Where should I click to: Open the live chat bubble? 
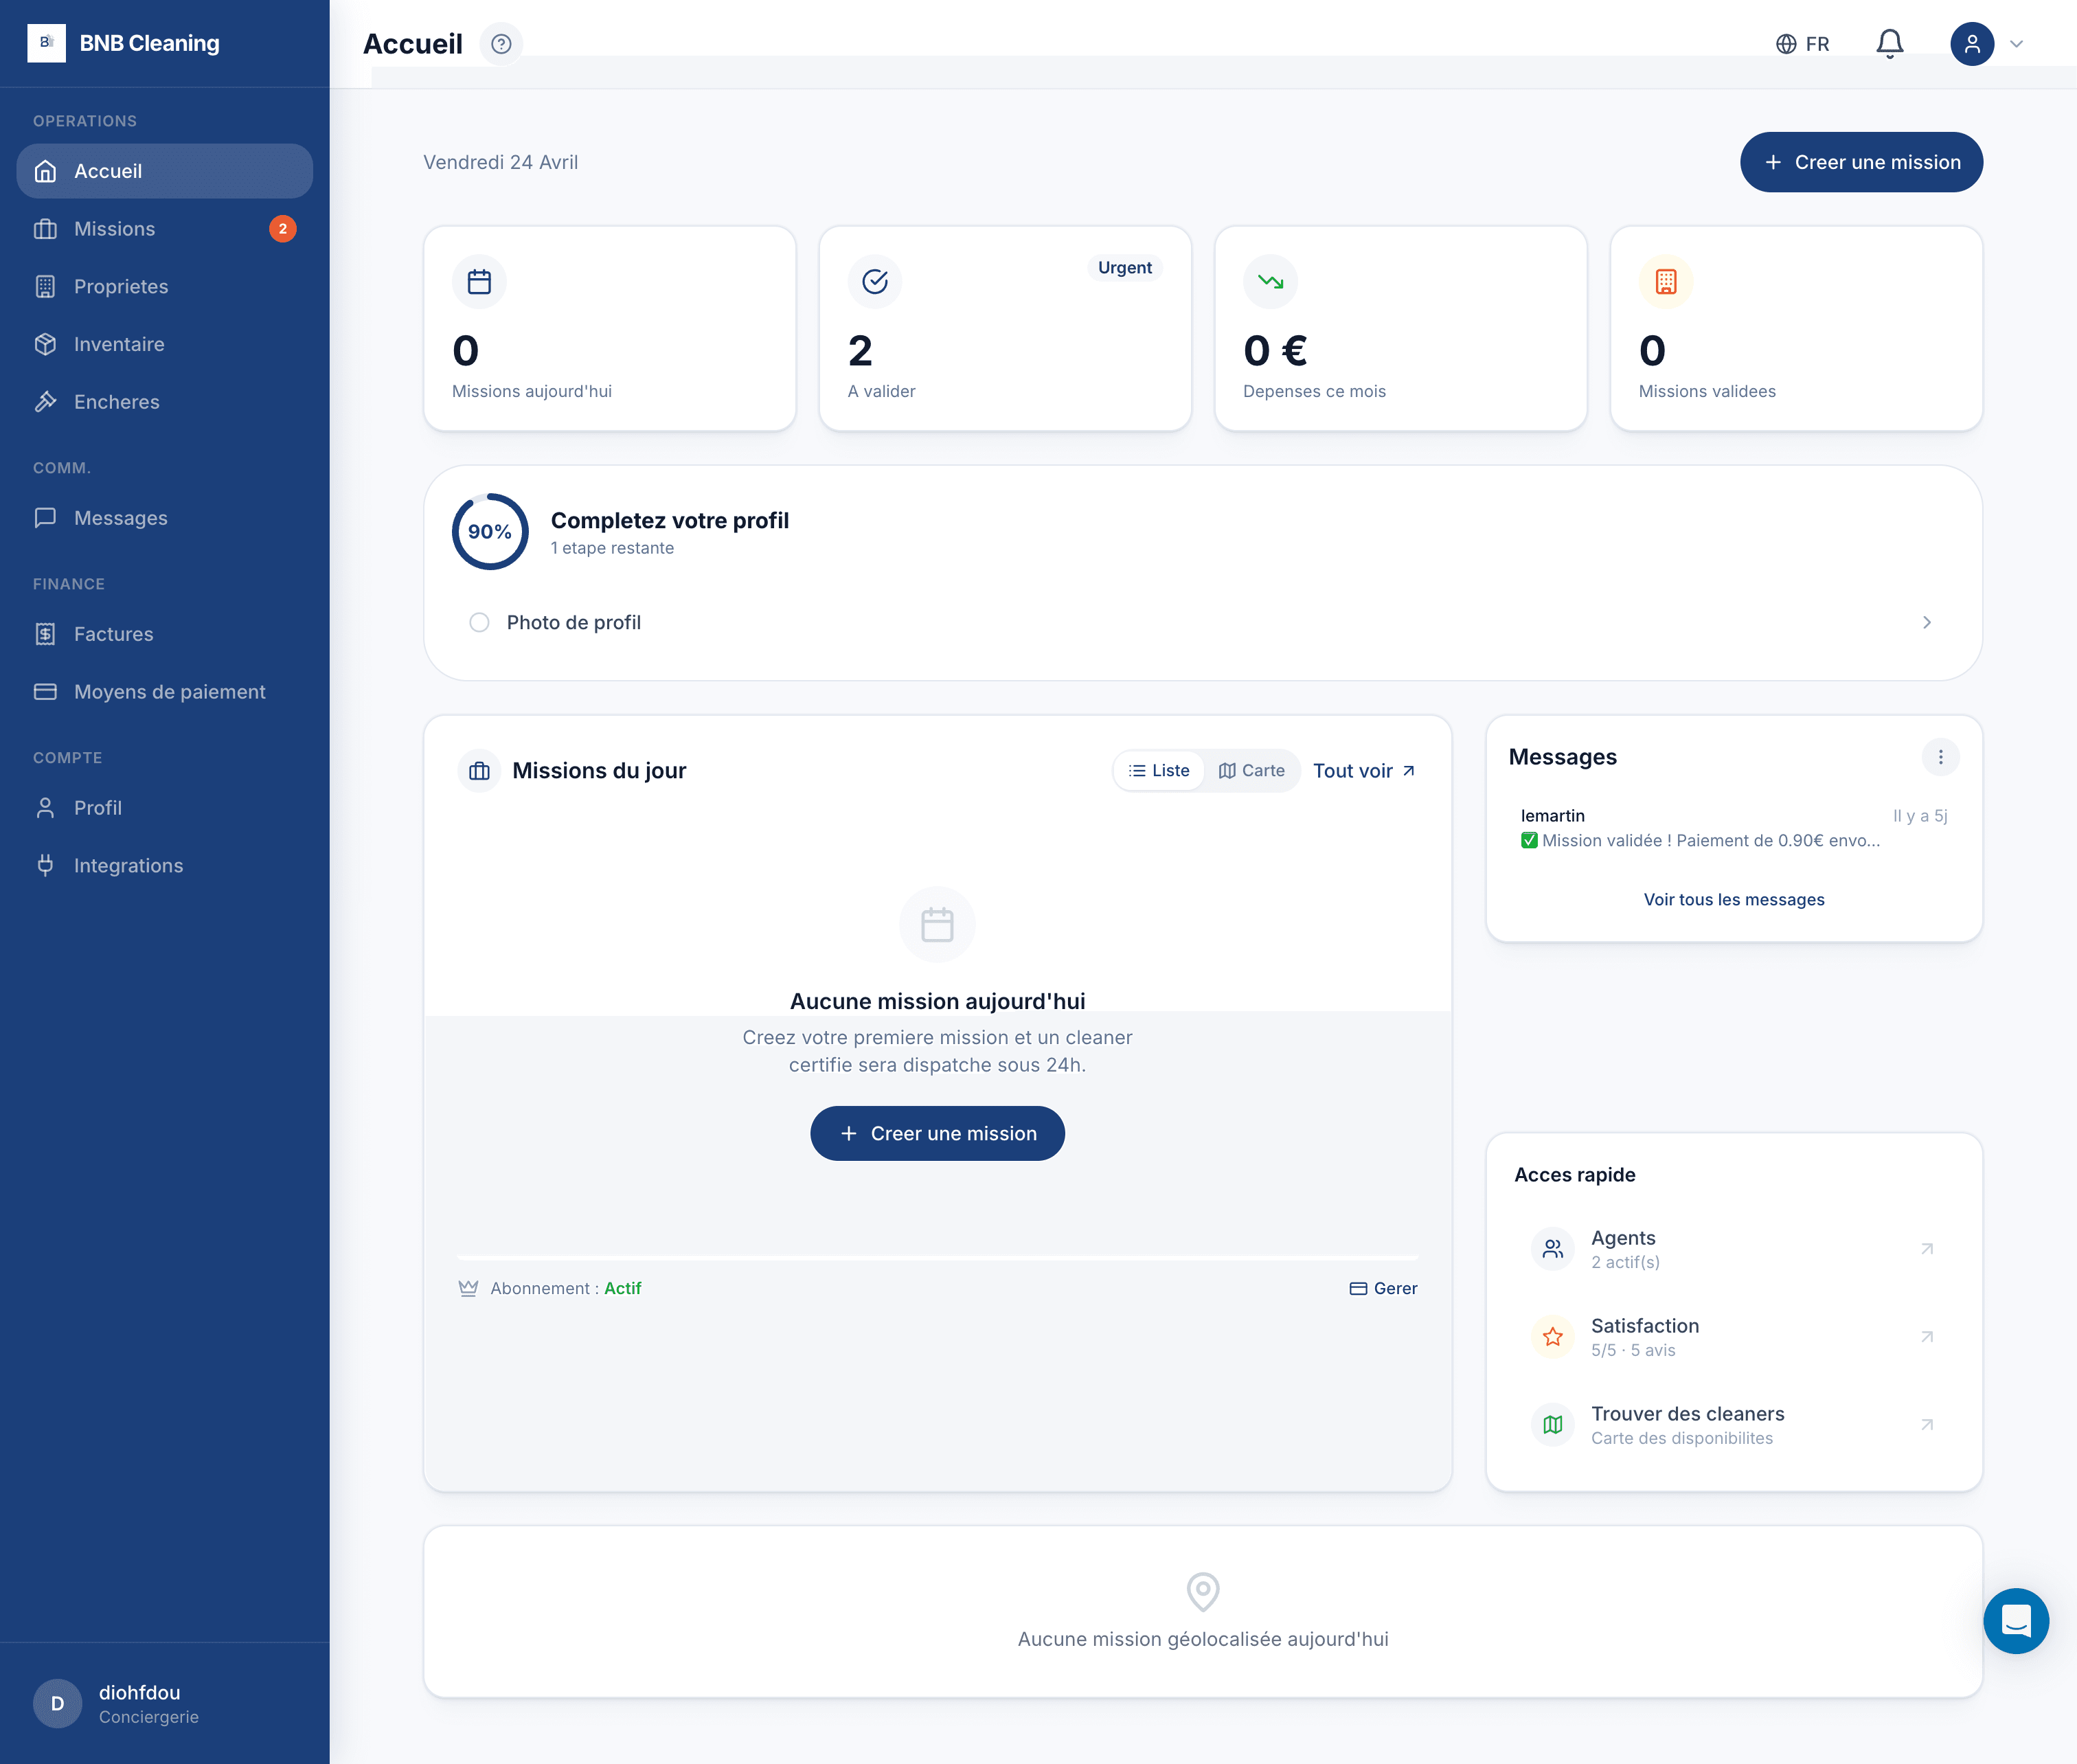point(2017,1621)
